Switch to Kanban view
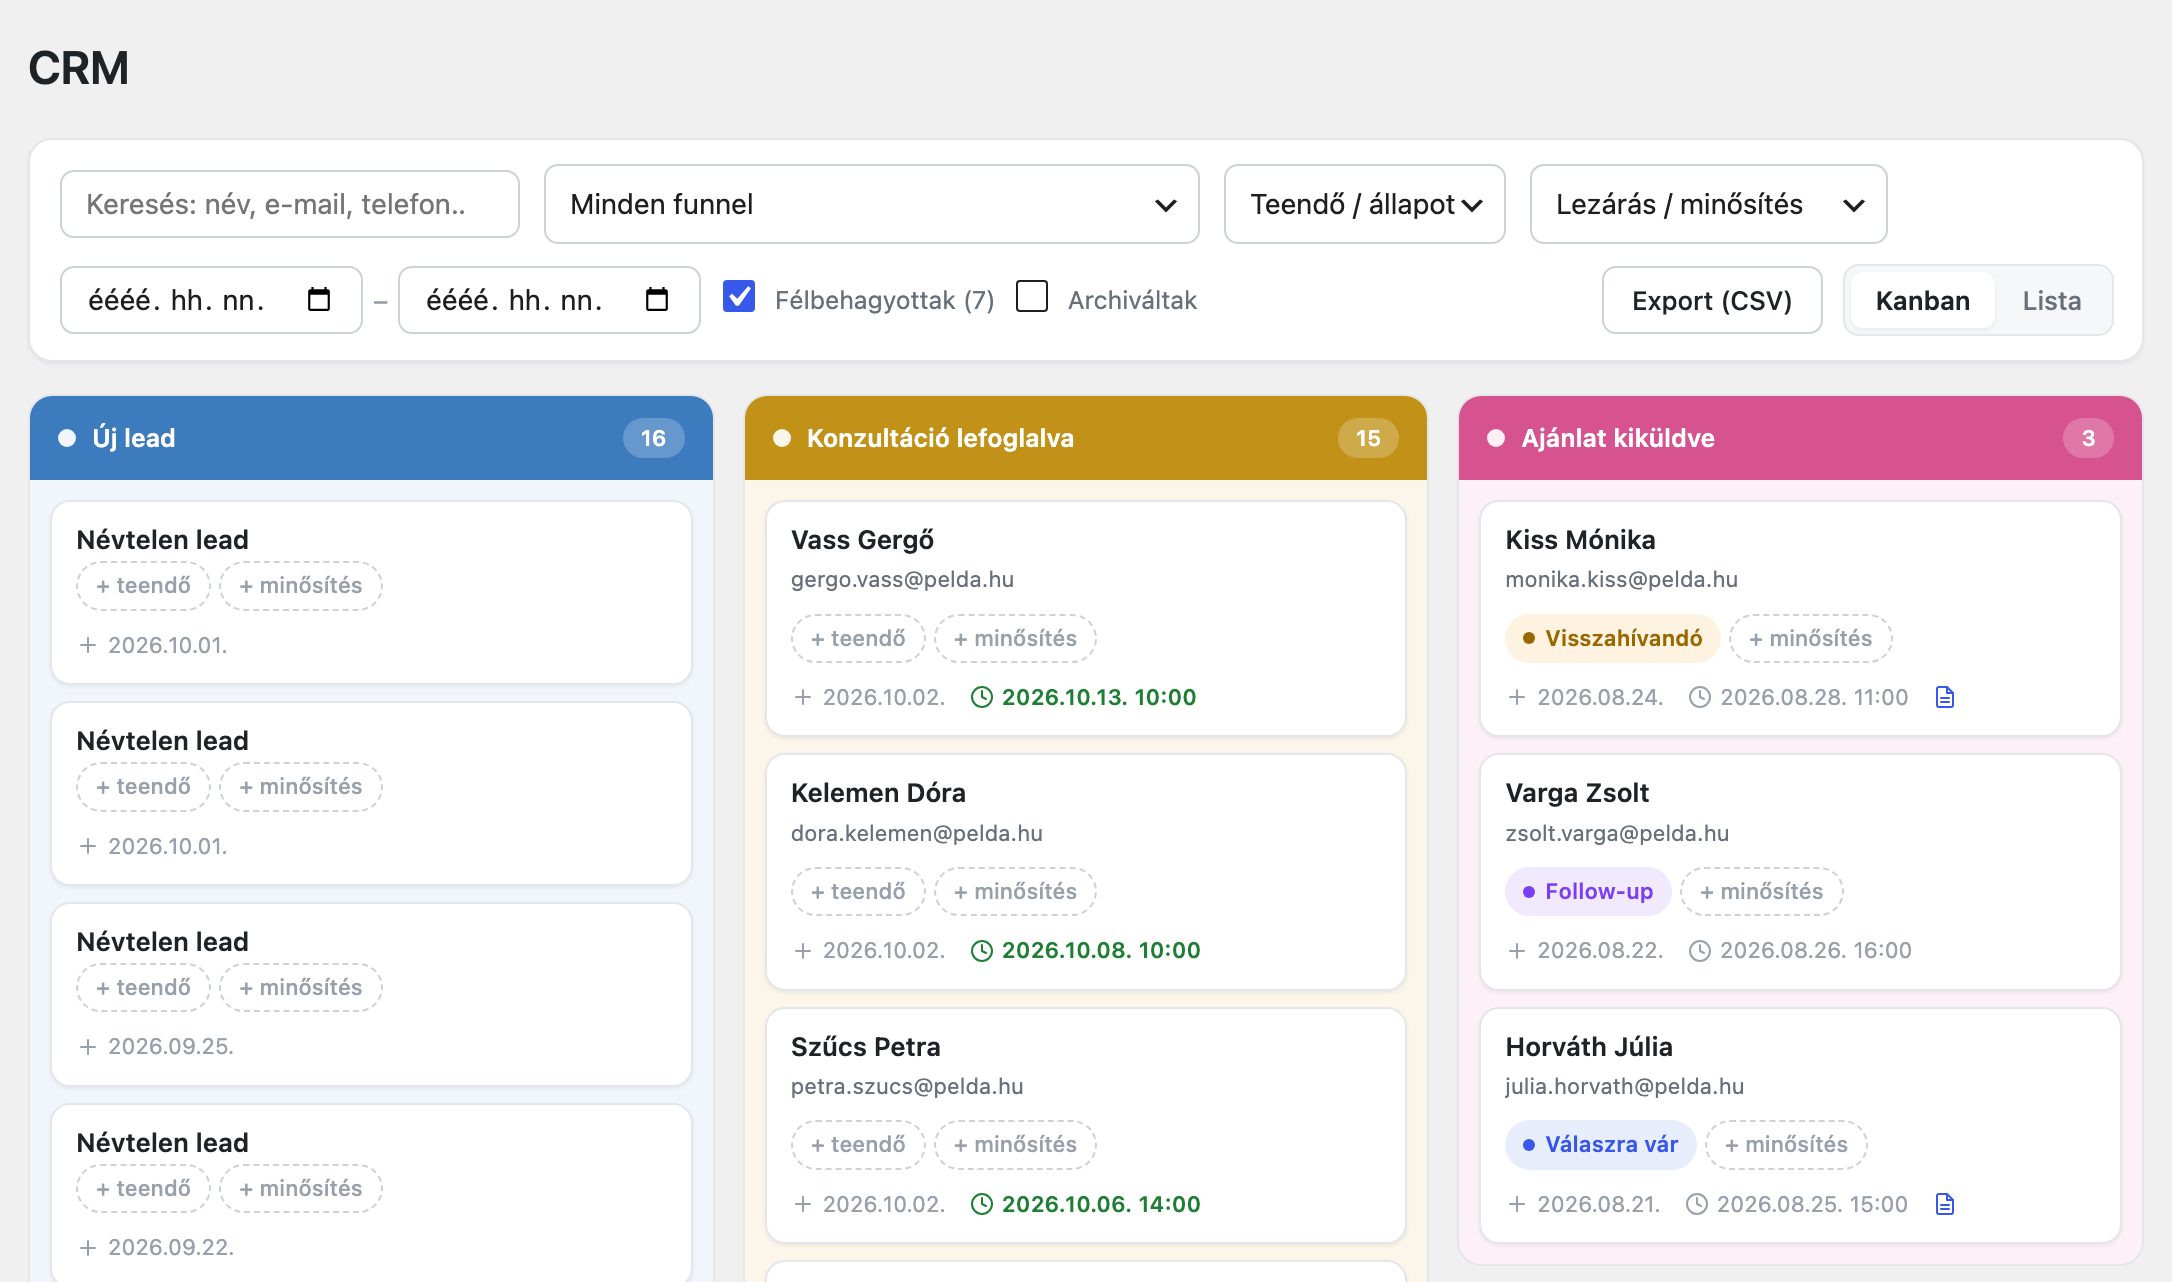 1923,300
